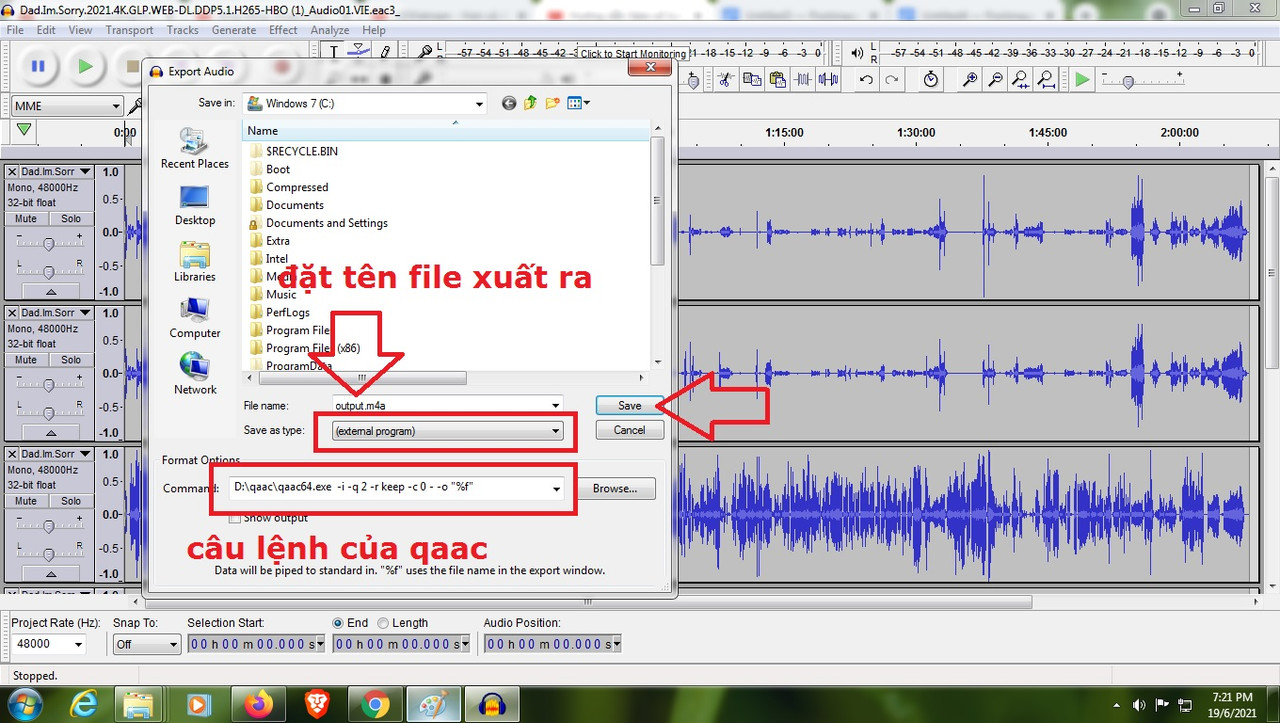
Task: Click the Fit Project zoom icon
Action: [1045, 80]
